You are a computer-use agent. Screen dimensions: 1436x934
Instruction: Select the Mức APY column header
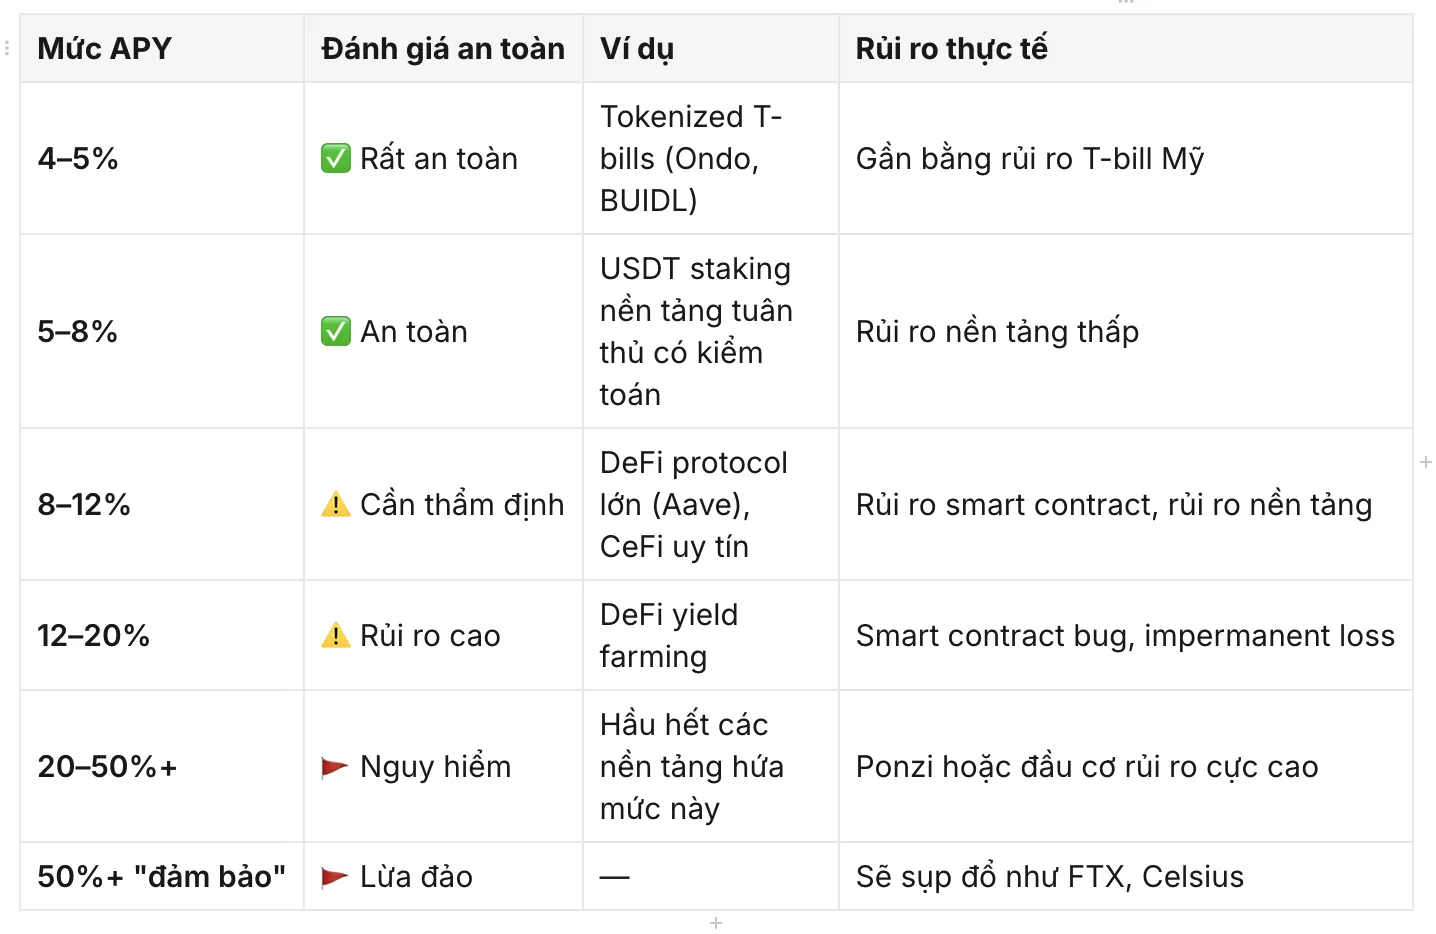tap(162, 48)
